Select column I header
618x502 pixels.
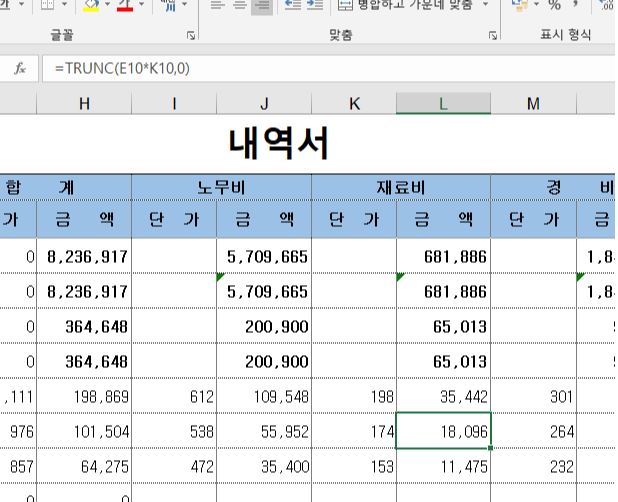(x=174, y=104)
